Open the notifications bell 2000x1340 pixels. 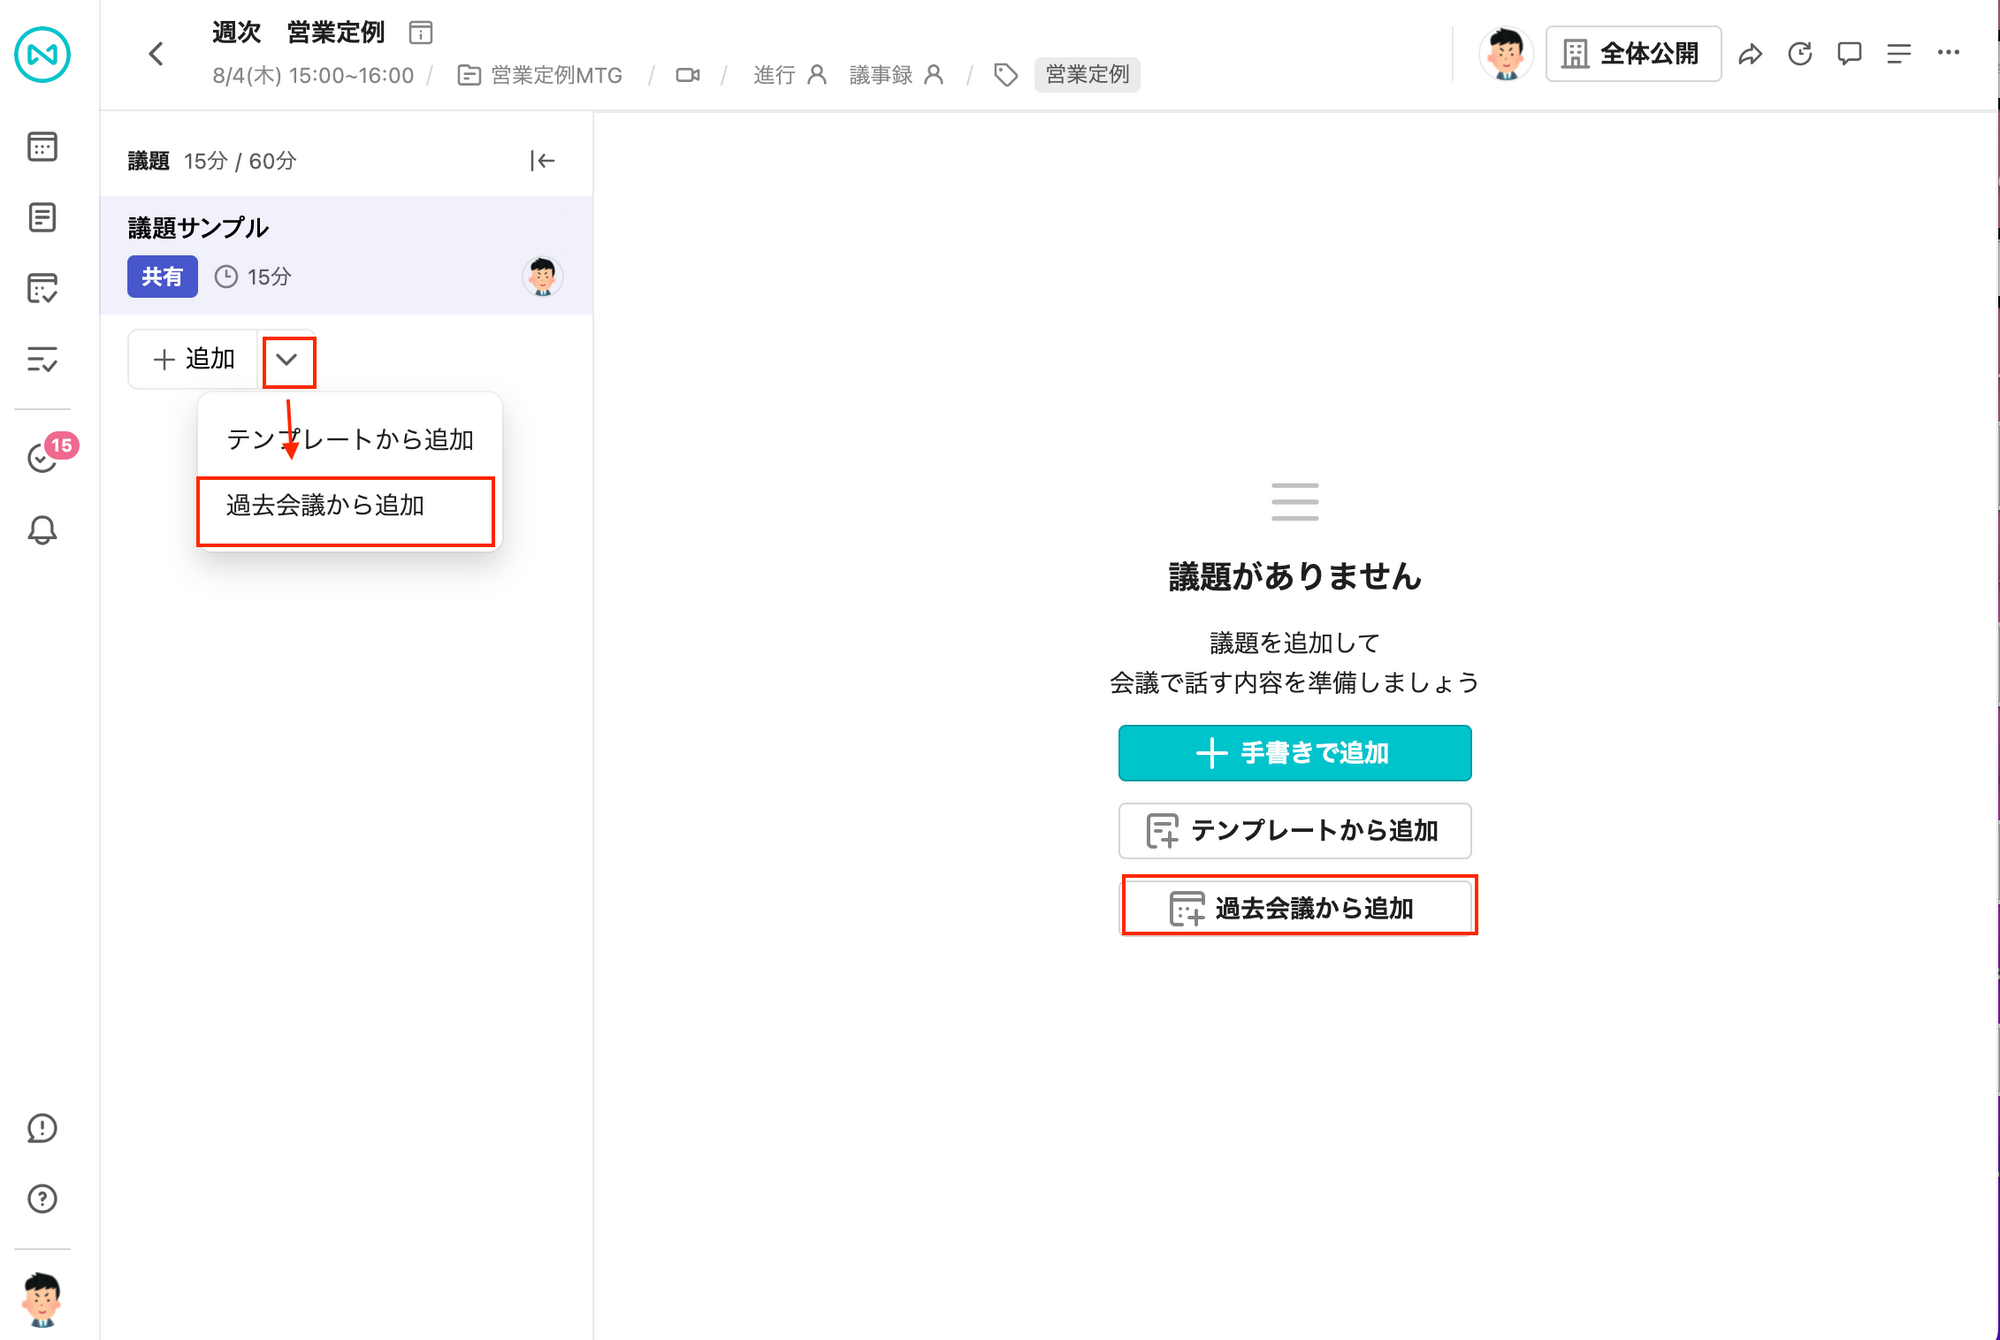click(x=42, y=530)
